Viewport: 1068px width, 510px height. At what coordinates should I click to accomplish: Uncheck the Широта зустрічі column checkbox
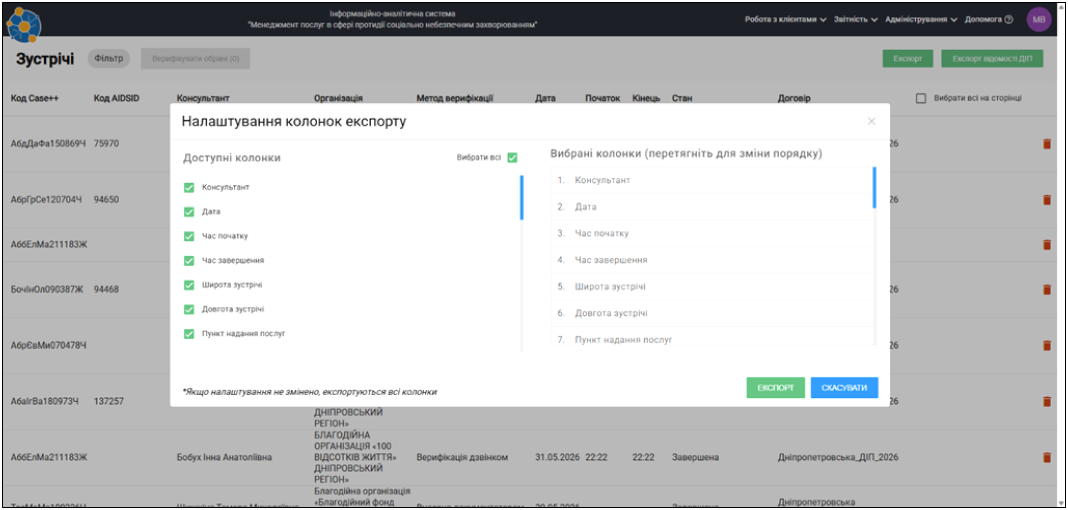[189, 285]
